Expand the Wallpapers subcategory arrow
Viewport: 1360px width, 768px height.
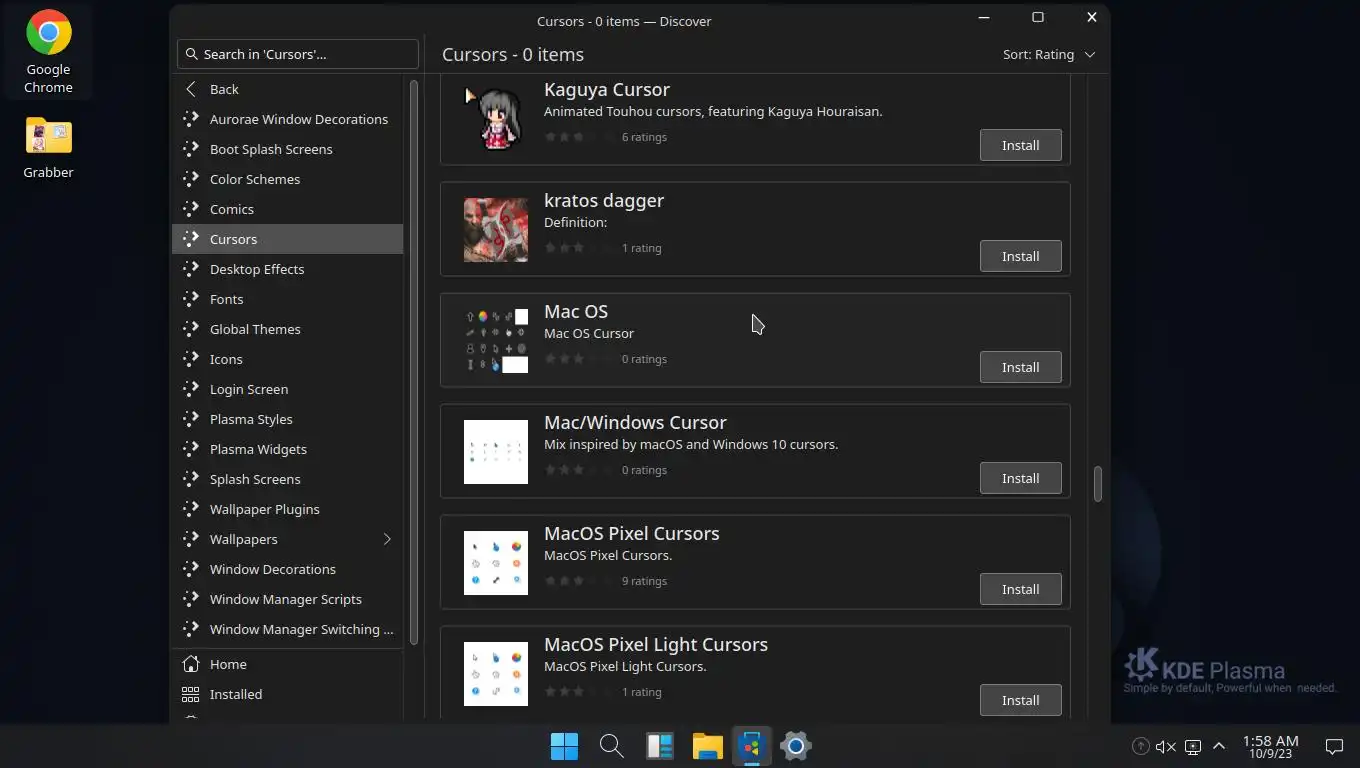click(x=387, y=539)
